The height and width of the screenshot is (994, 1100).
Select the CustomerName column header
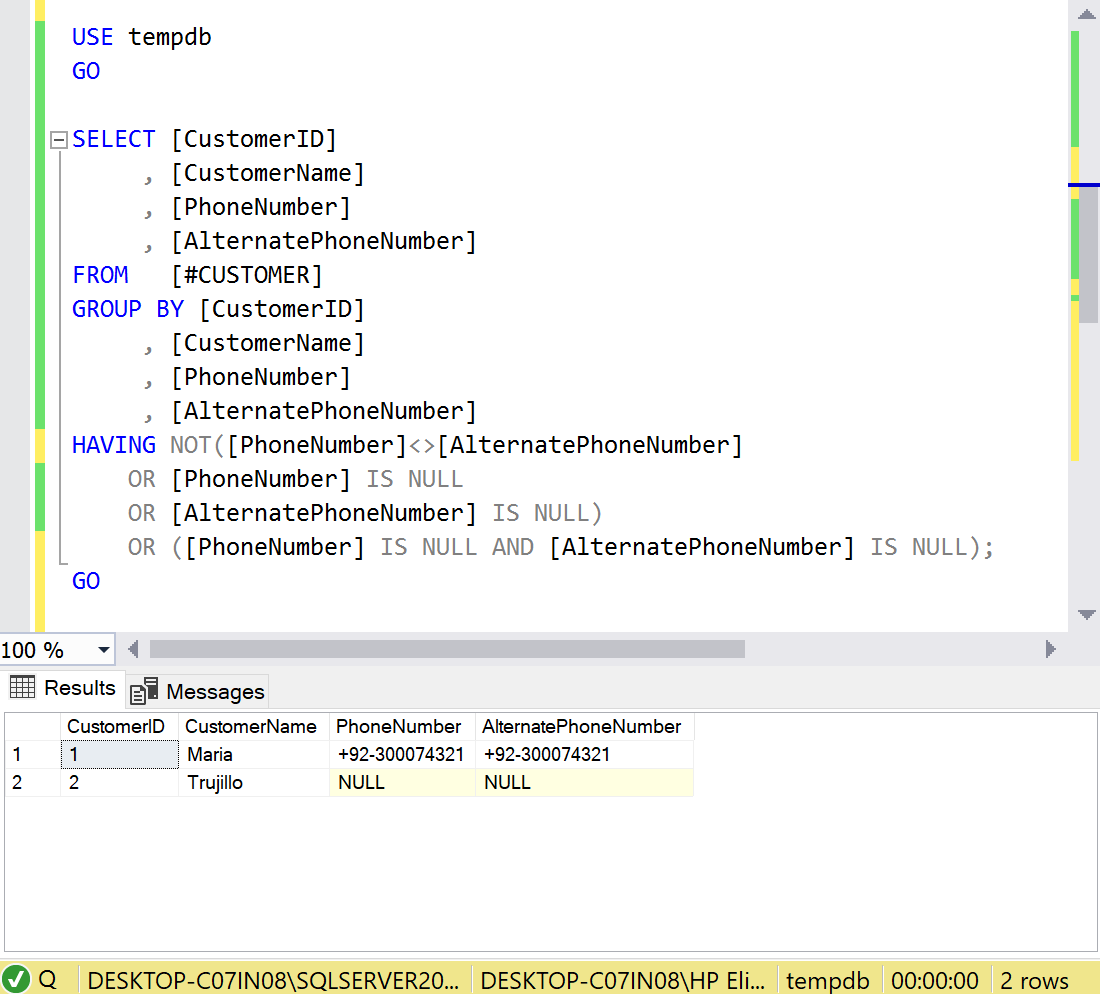click(x=251, y=727)
